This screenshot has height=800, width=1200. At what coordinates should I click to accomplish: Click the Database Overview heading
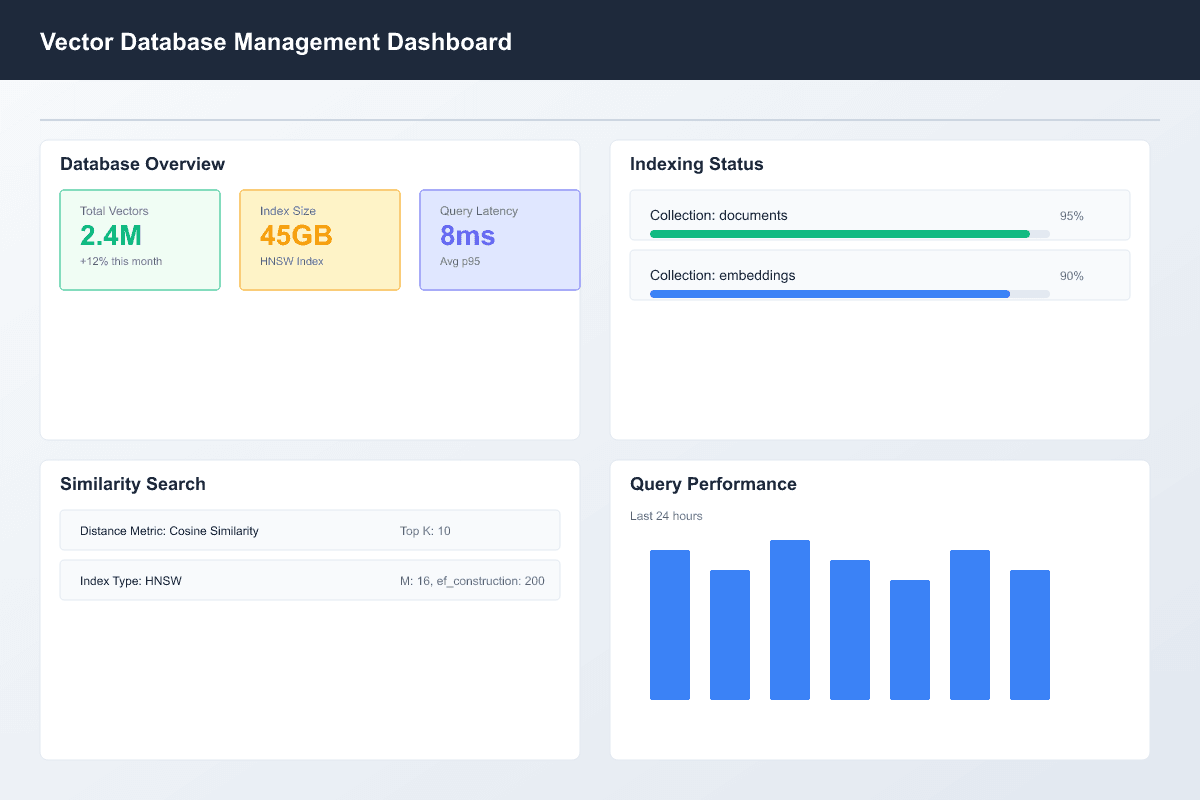click(142, 164)
